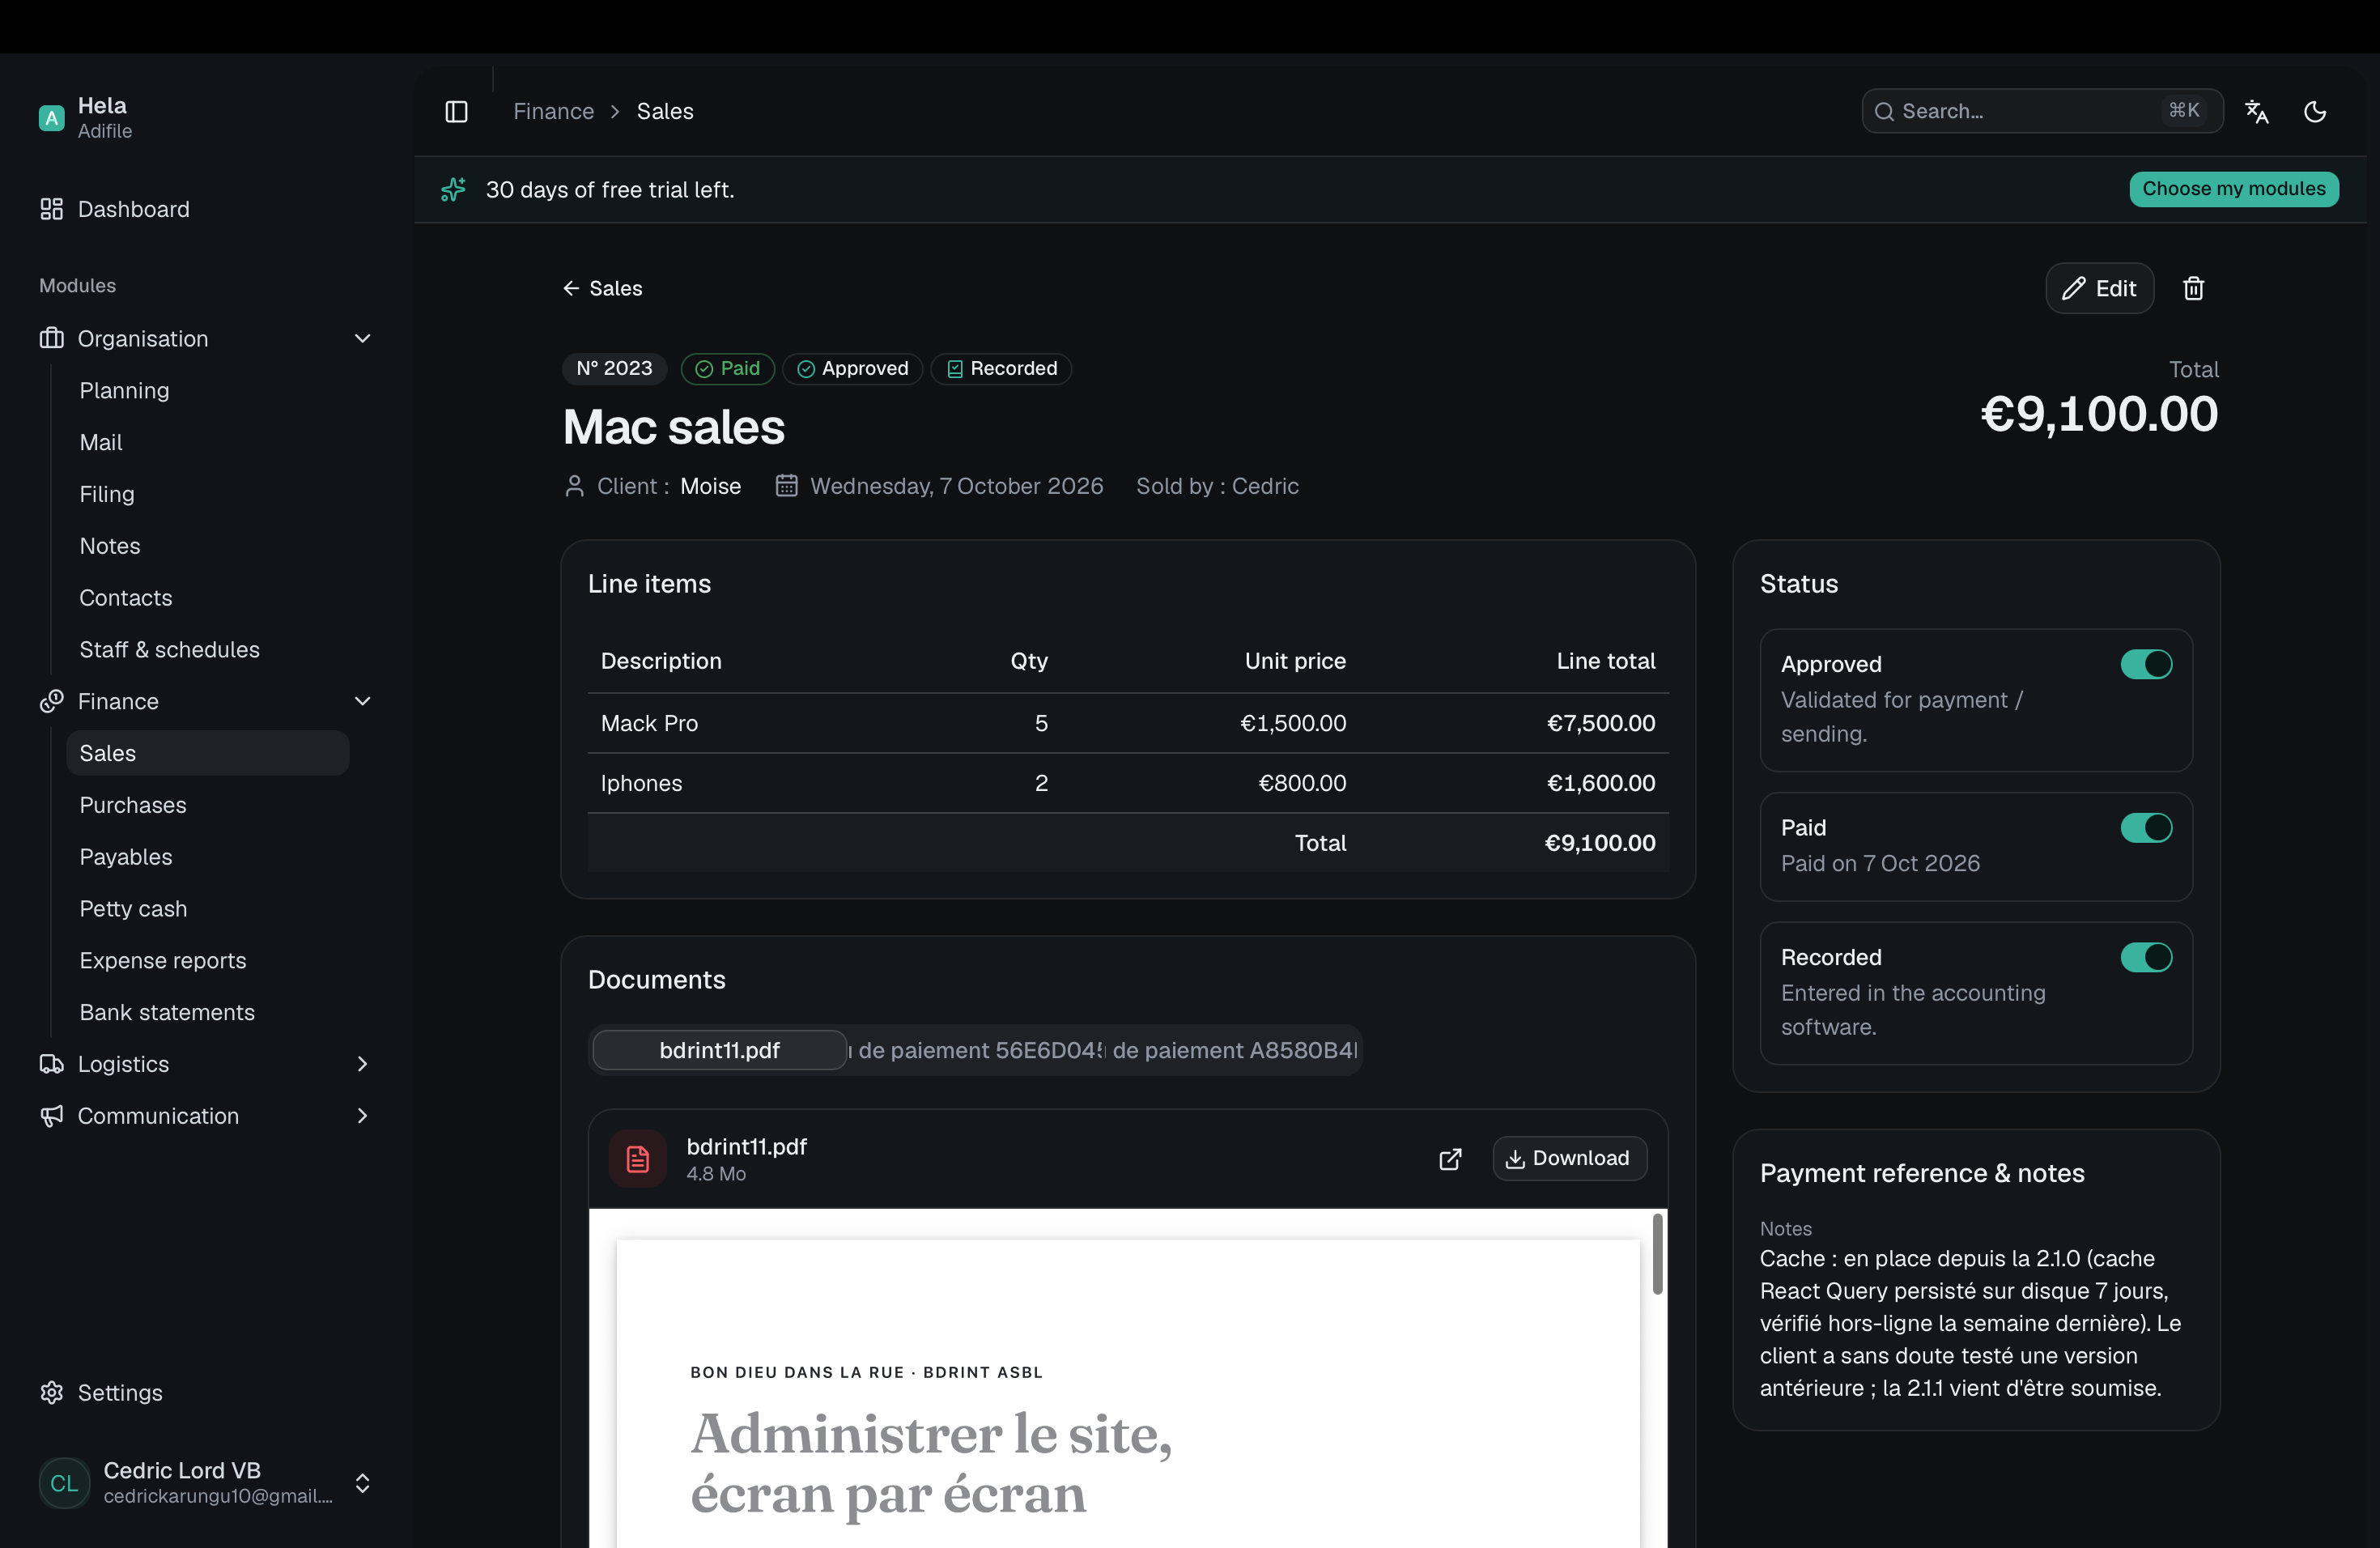Viewport: 2380px width, 1548px height.
Task: Click the client person icon
Action: click(574, 486)
